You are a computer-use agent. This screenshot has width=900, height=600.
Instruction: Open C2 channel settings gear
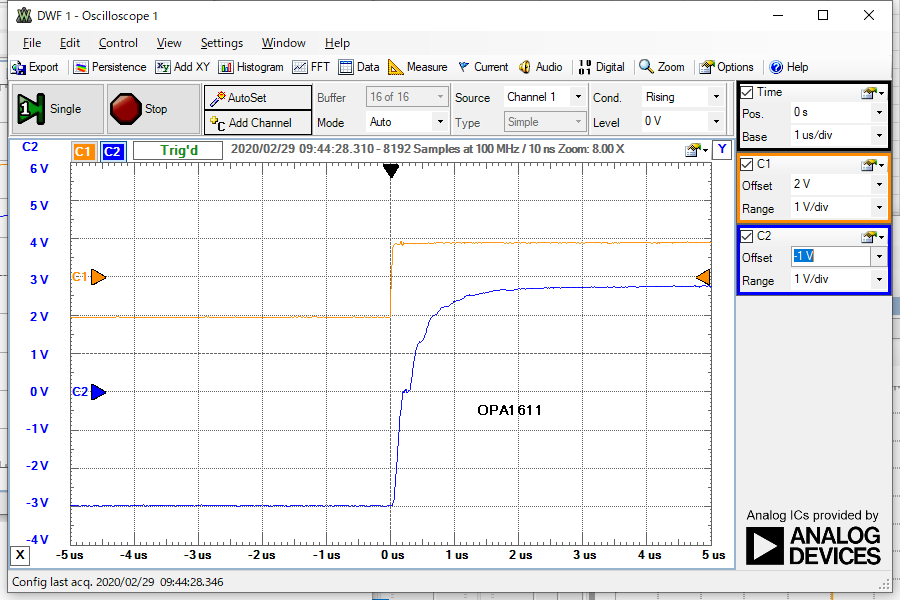(x=872, y=237)
